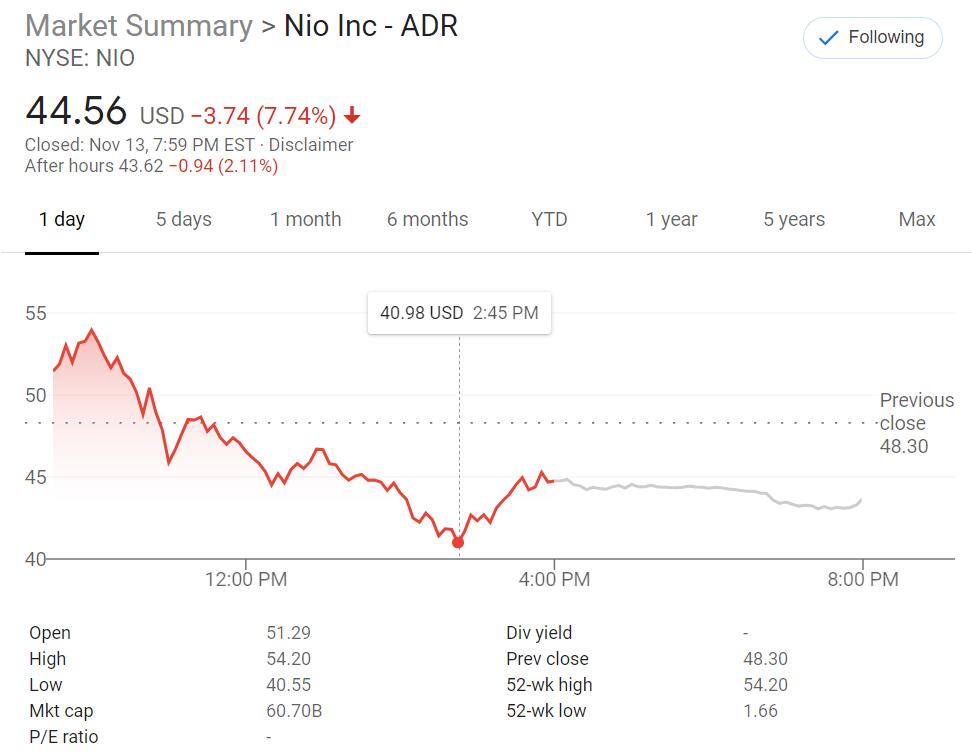The image size is (972, 753).
Task: Select the 6 months time range
Action: coord(428,219)
